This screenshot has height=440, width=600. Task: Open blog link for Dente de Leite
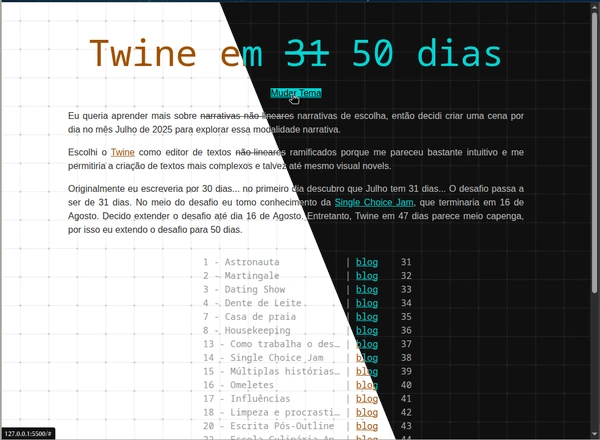pos(367,303)
